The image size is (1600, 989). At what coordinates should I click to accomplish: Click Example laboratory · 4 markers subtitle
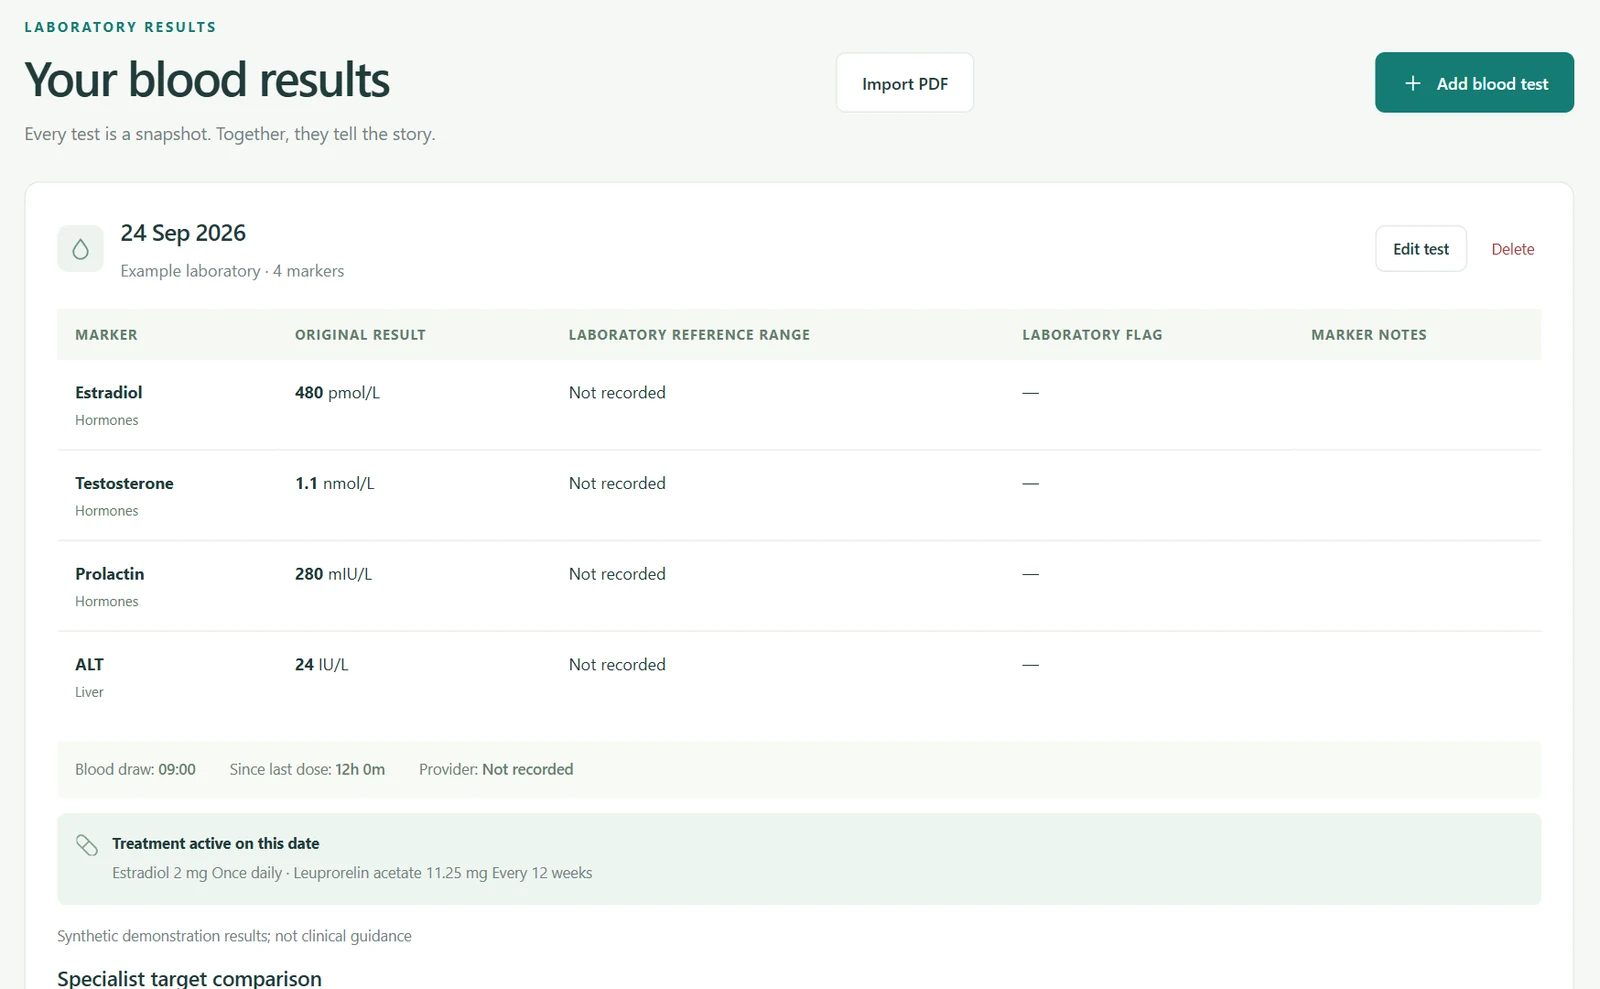(x=232, y=271)
